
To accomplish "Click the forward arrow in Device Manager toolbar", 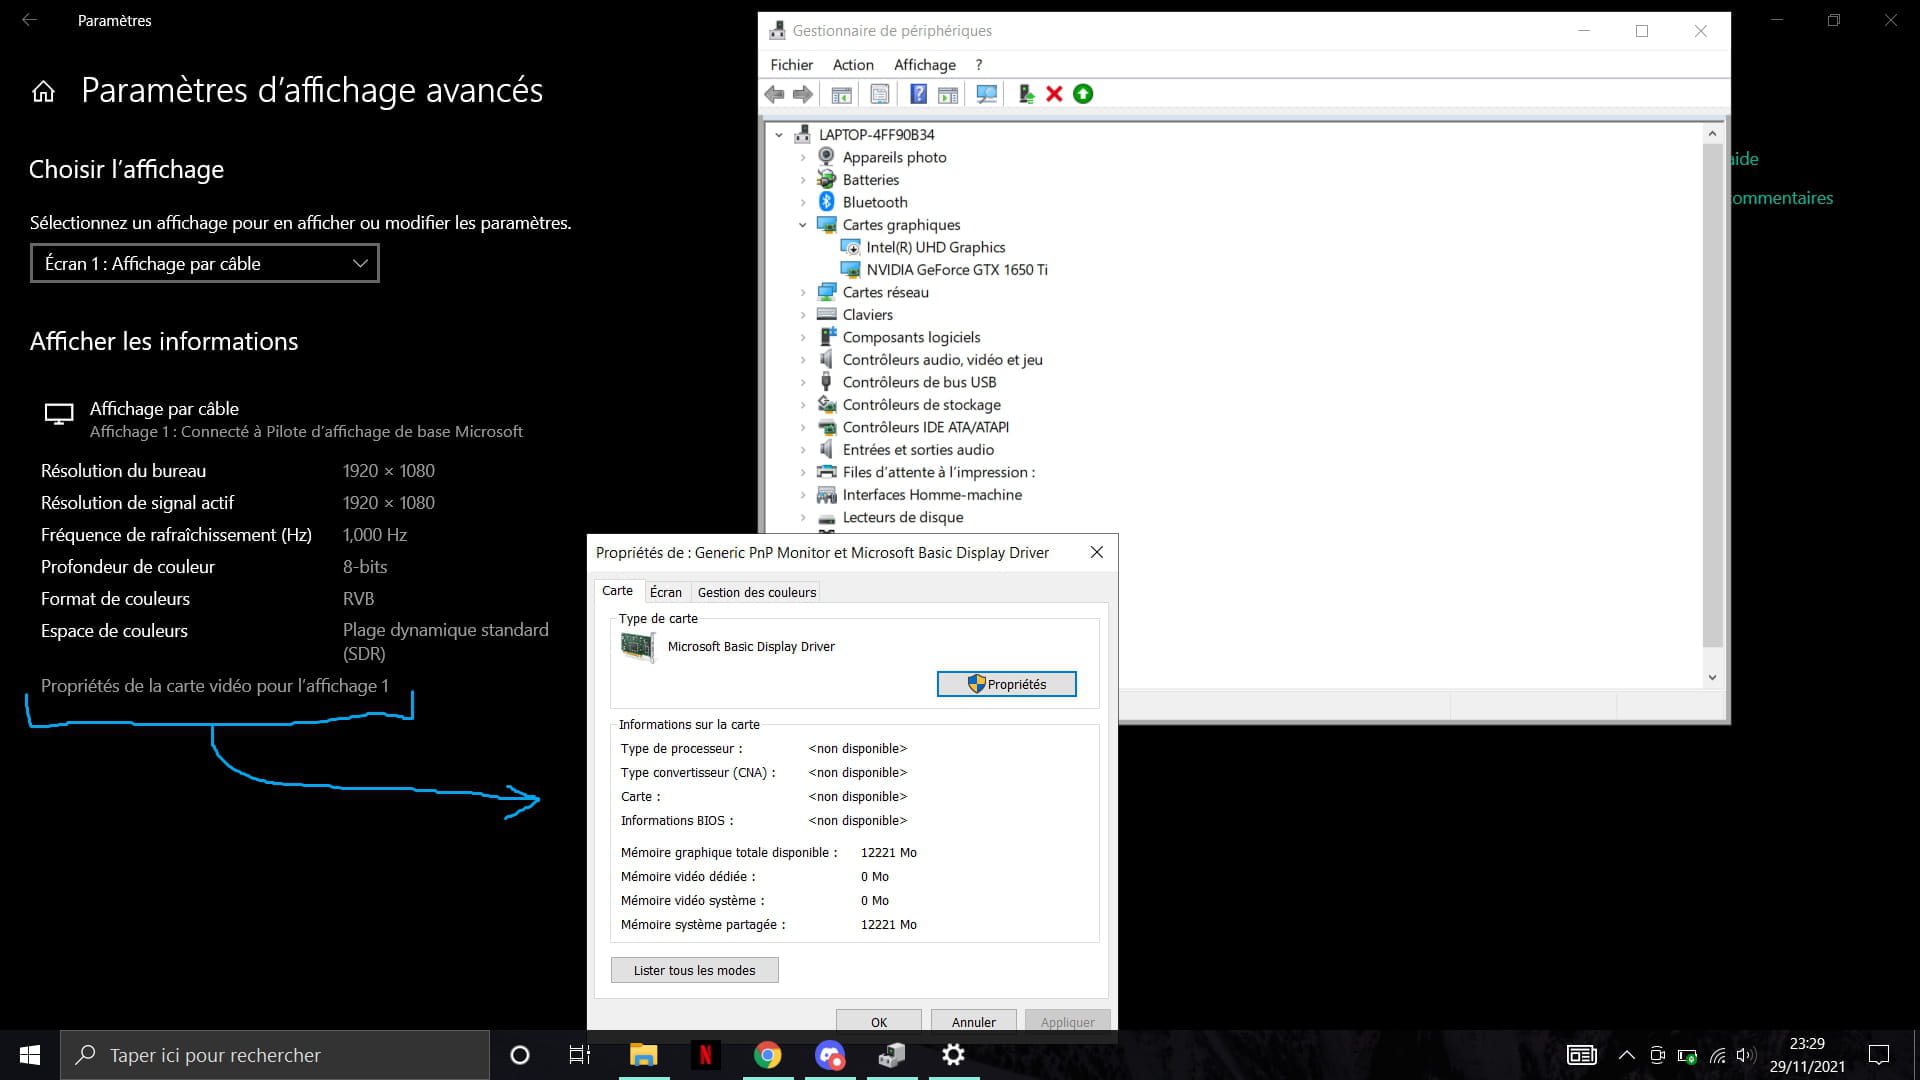I will (x=802, y=94).
